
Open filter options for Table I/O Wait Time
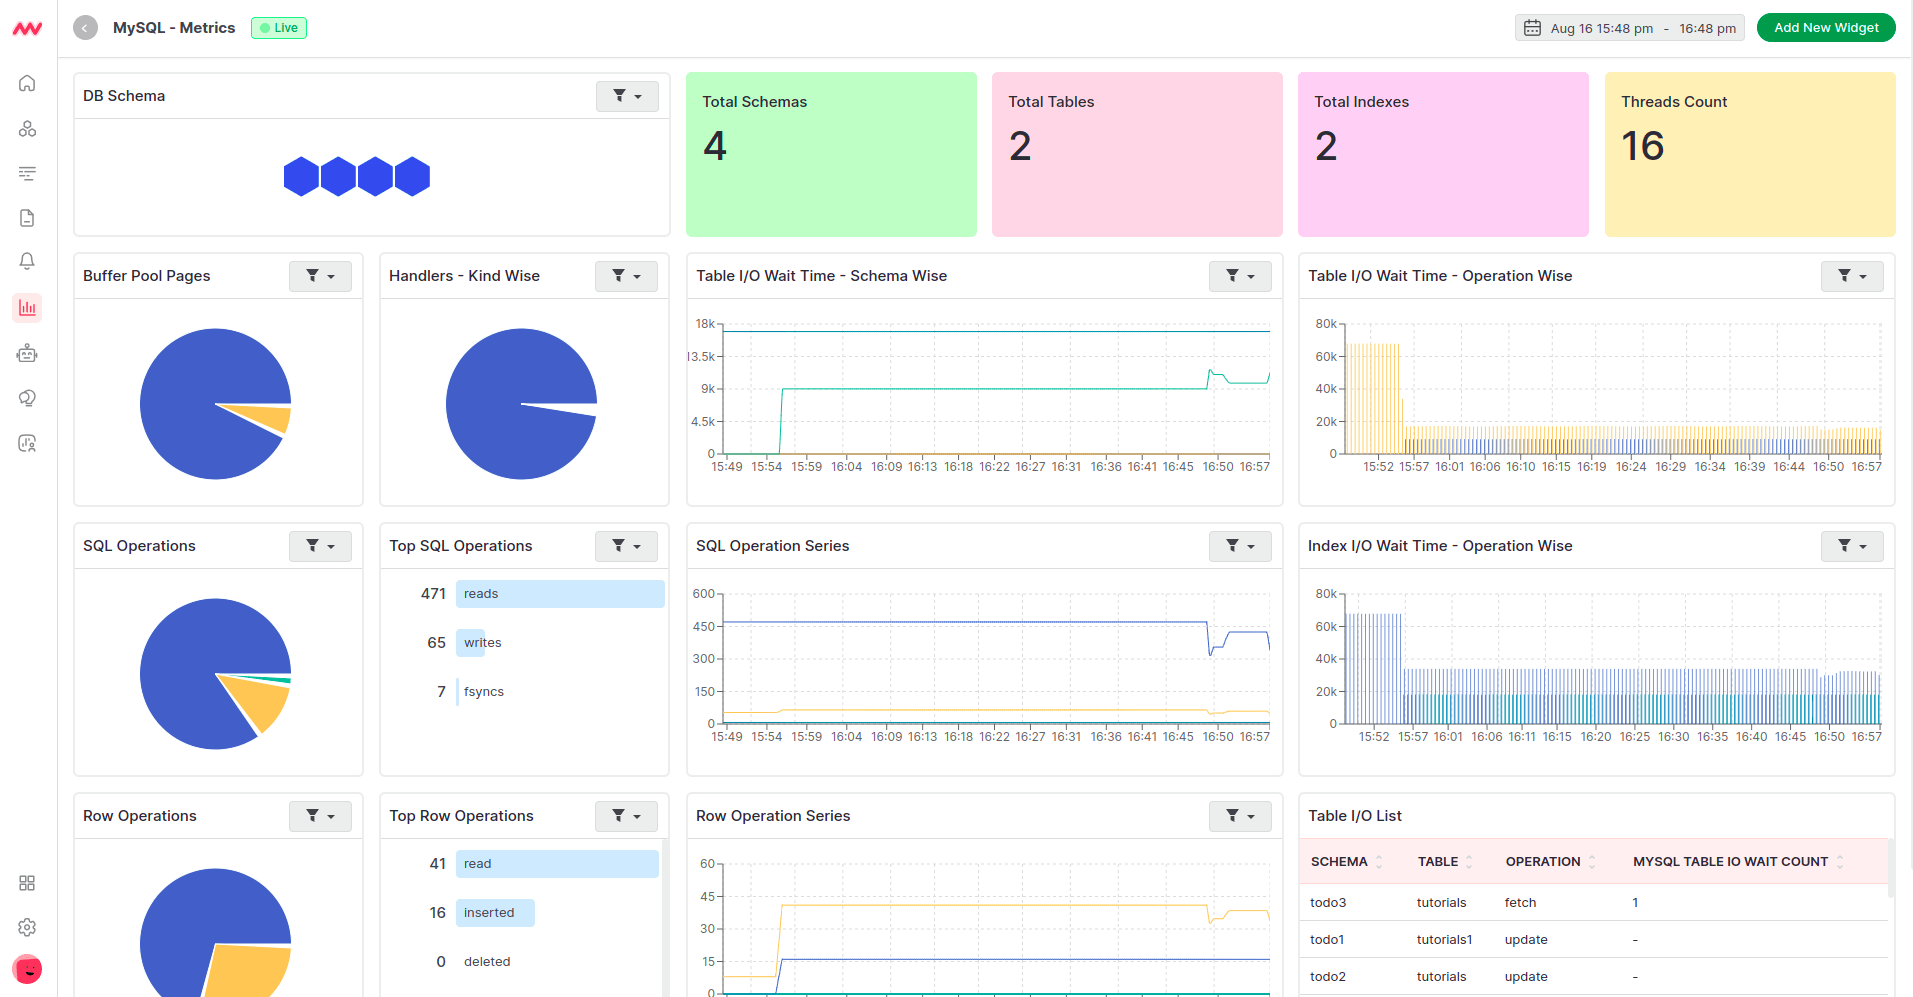pos(1240,276)
